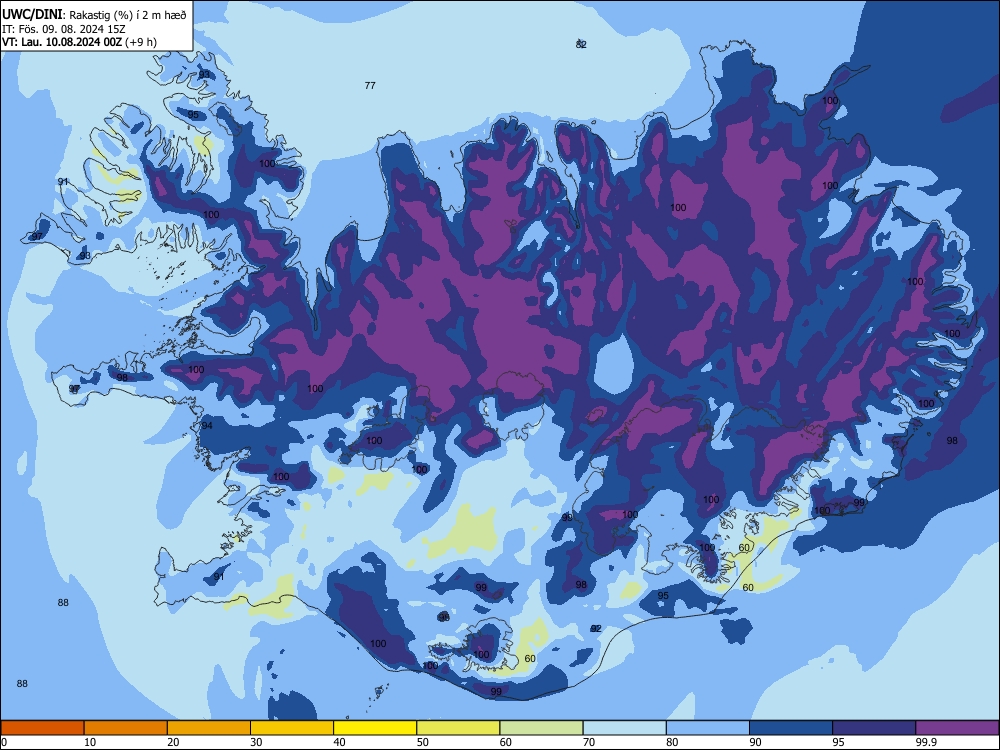Click the "Rakastig (%) í 2 m hæð" label
This screenshot has height=750, width=1000.
[x=128, y=15]
